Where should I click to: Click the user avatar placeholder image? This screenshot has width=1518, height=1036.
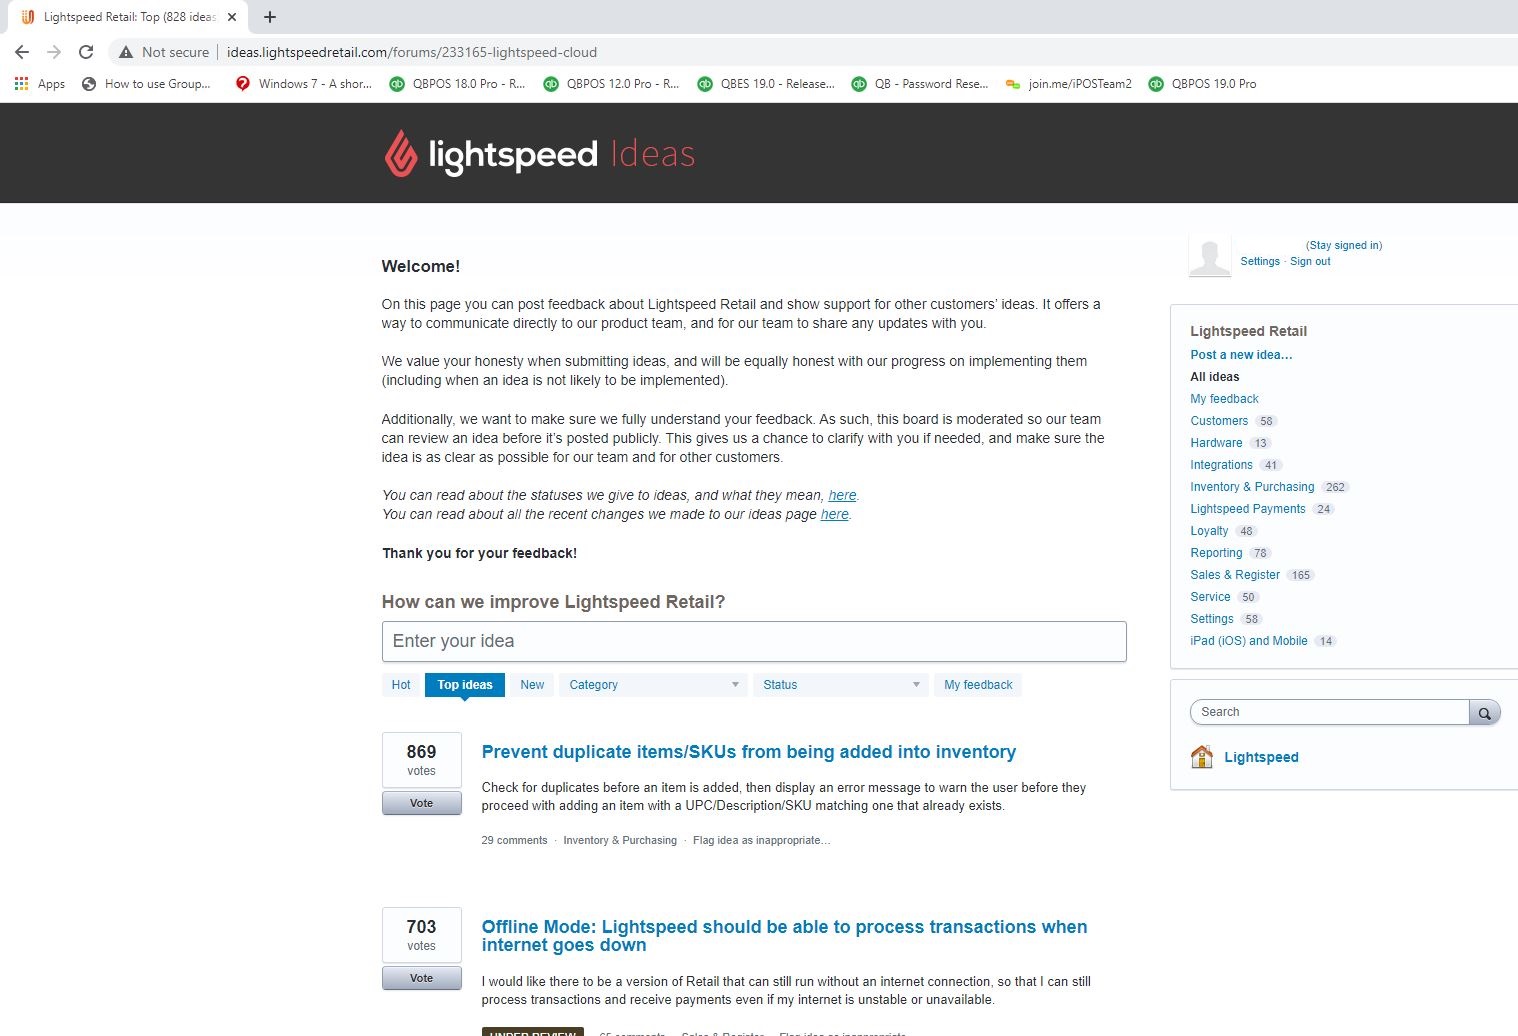point(1209,257)
